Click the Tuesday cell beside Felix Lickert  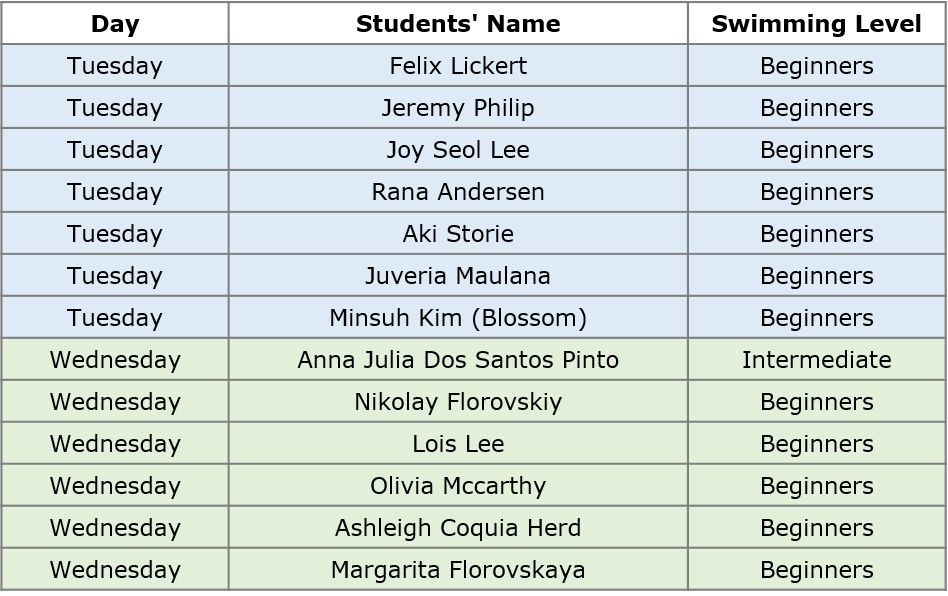click(115, 66)
